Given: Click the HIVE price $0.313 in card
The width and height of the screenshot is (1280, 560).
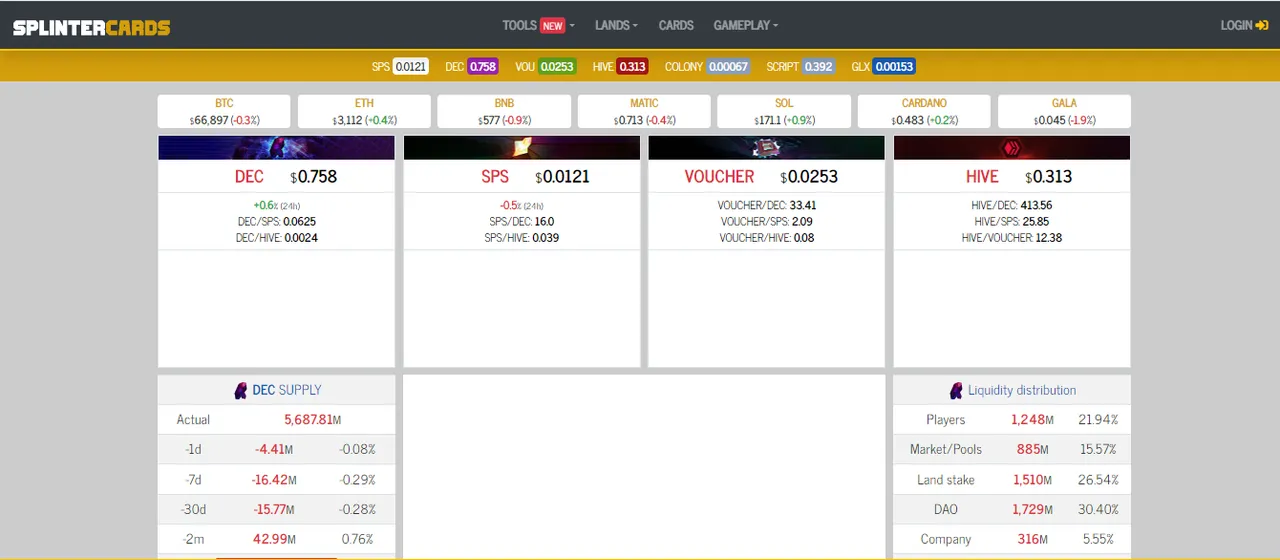Looking at the screenshot, I should [x=1049, y=177].
